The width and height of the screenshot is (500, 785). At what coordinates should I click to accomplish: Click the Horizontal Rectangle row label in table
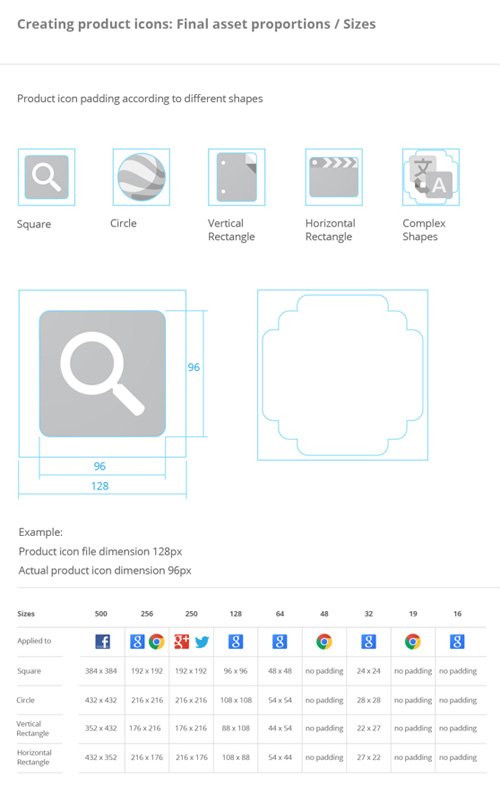pos(34,757)
